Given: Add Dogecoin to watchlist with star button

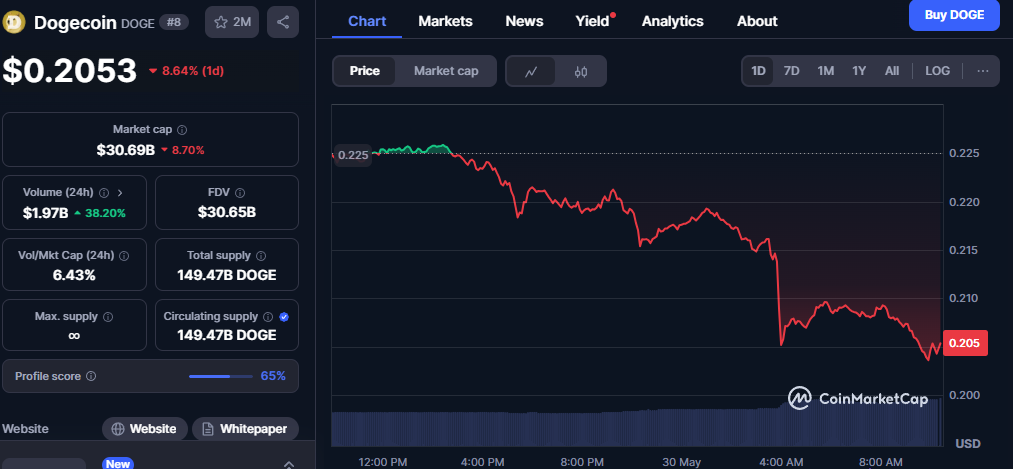Looking at the screenshot, I should (x=232, y=22).
